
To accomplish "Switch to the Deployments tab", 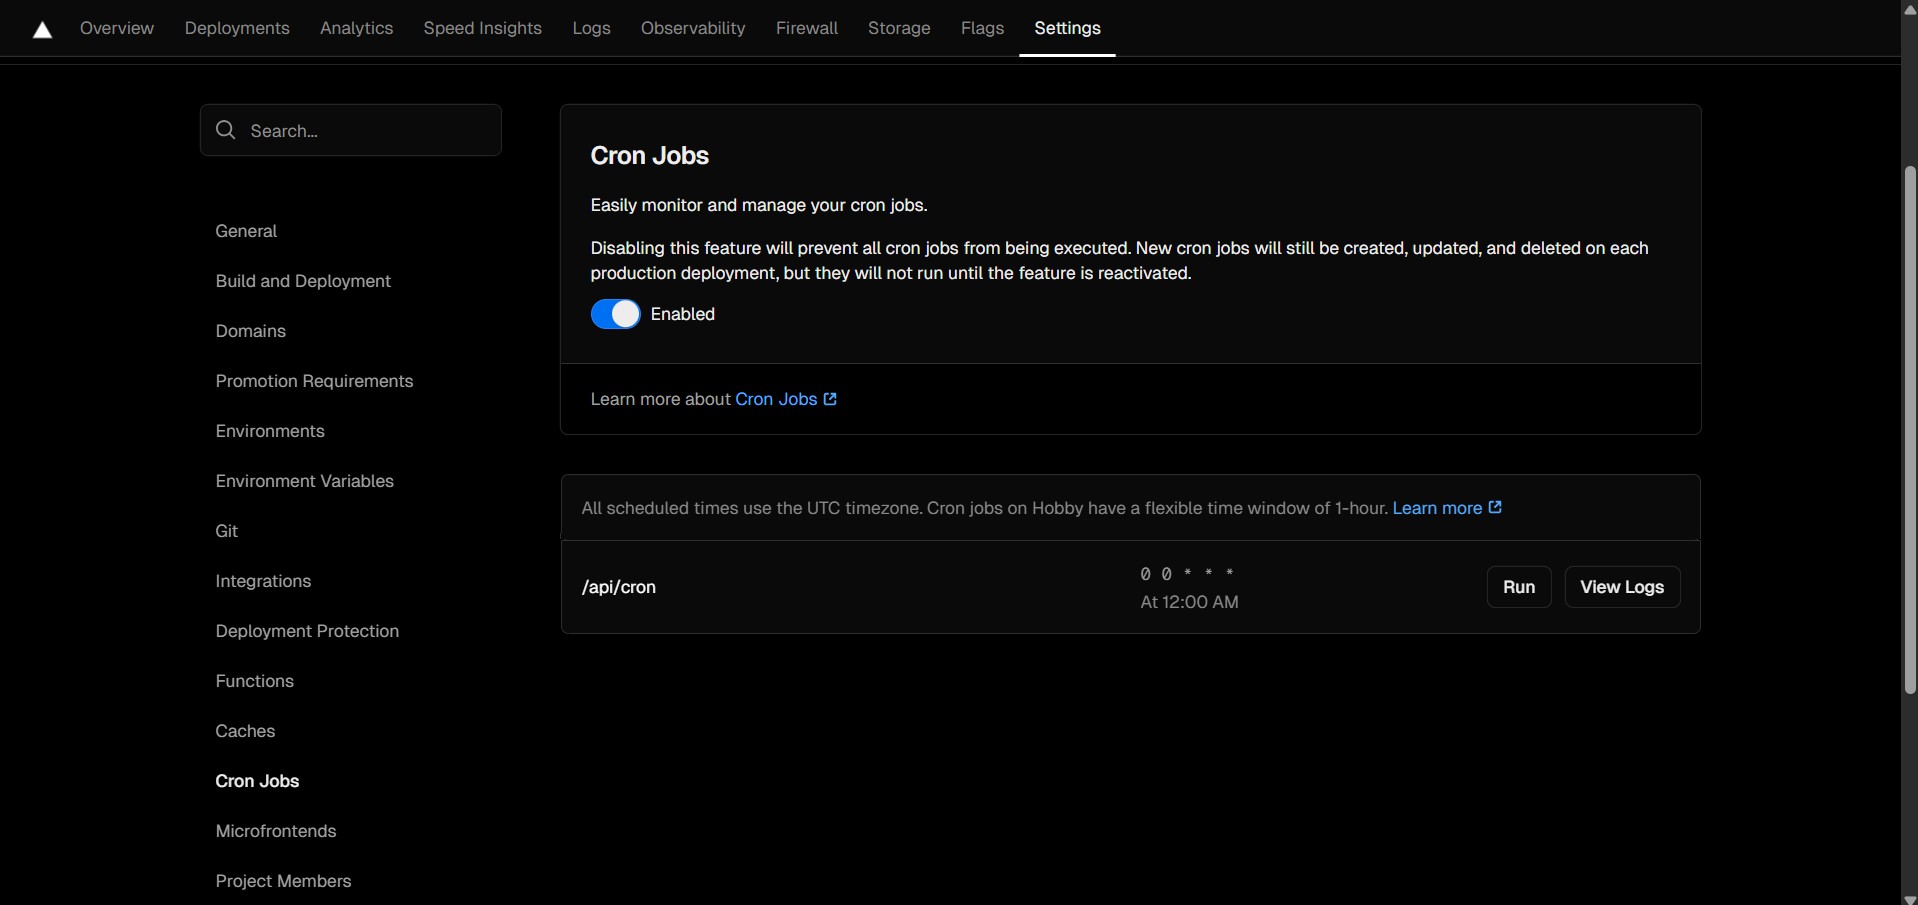I will tap(237, 28).
